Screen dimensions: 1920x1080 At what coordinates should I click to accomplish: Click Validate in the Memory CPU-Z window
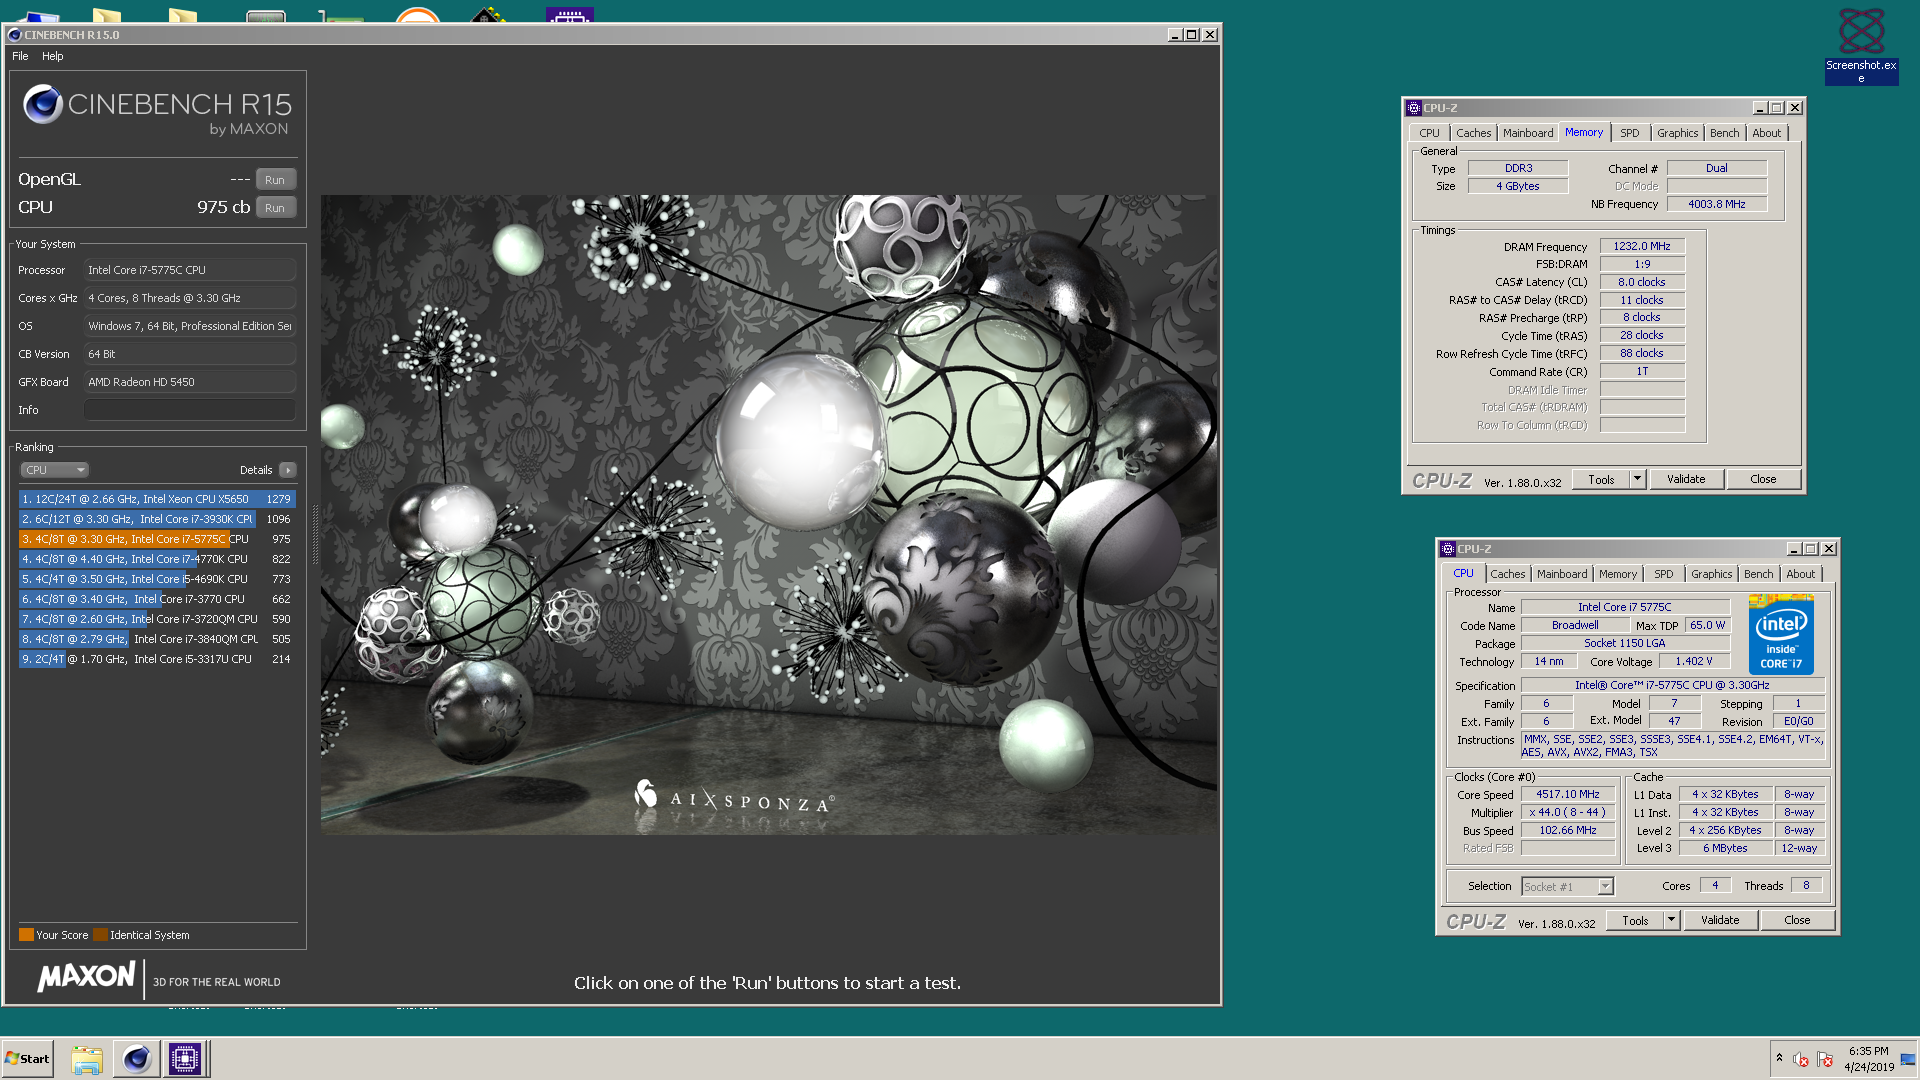(1686, 479)
